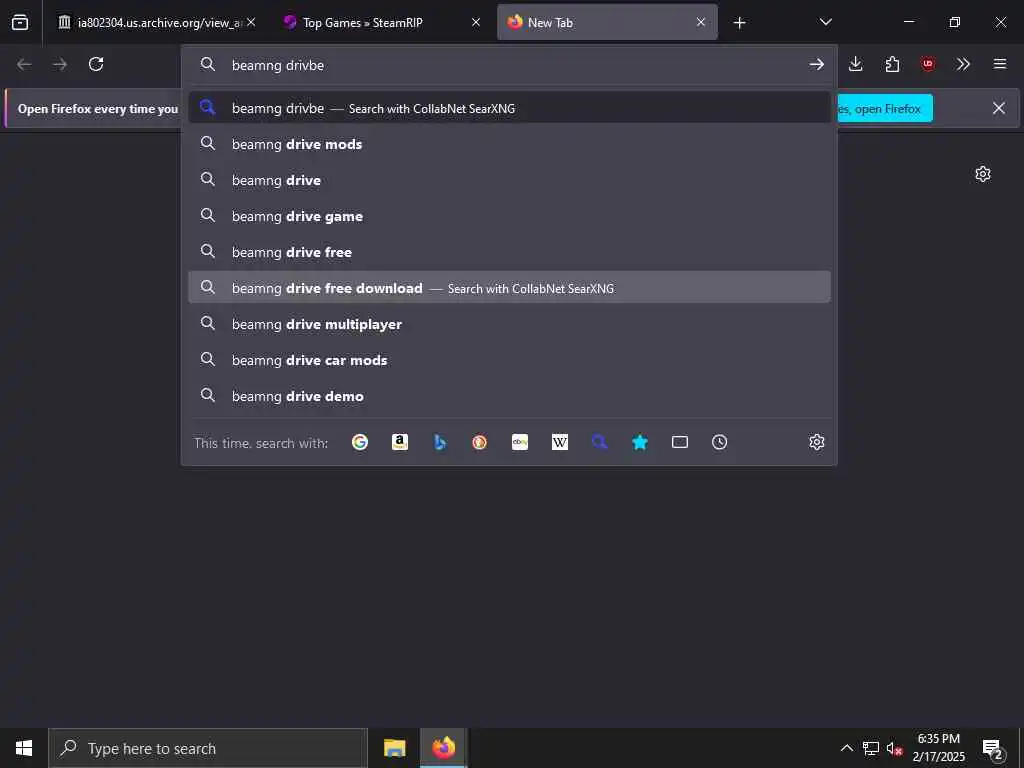
Task: Close the SteamRIP tab
Action: 476,22
